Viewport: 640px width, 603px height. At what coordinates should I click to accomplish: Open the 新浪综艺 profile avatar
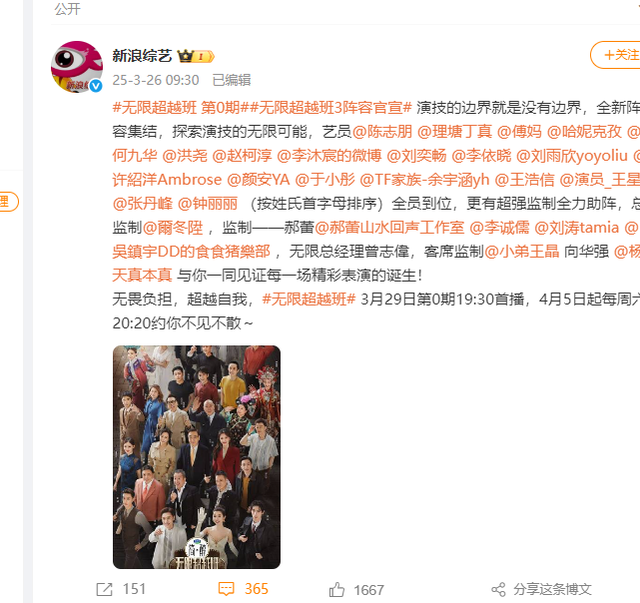tap(77, 67)
